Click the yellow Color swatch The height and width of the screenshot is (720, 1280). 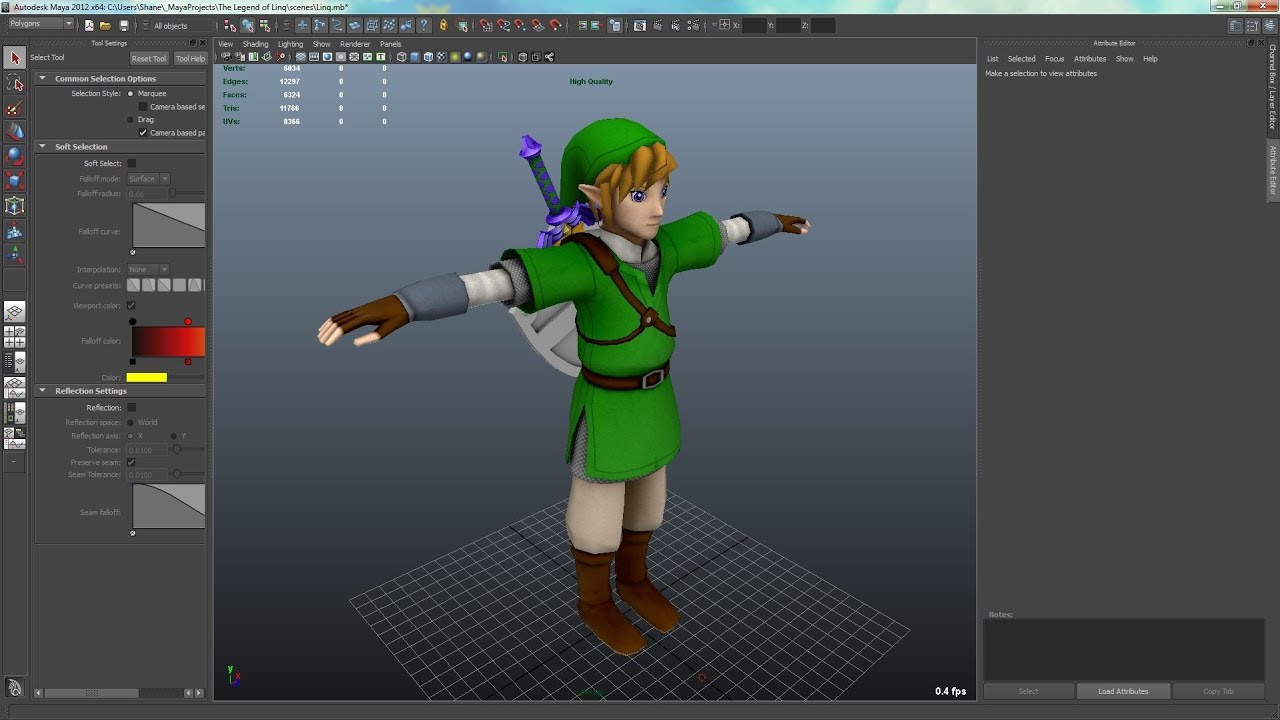pyautogui.click(x=147, y=378)
